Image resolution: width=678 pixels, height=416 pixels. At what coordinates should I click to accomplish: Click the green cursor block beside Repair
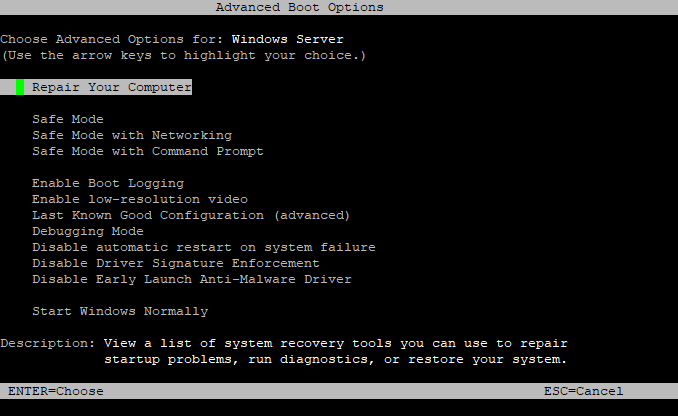click(20, 87)
